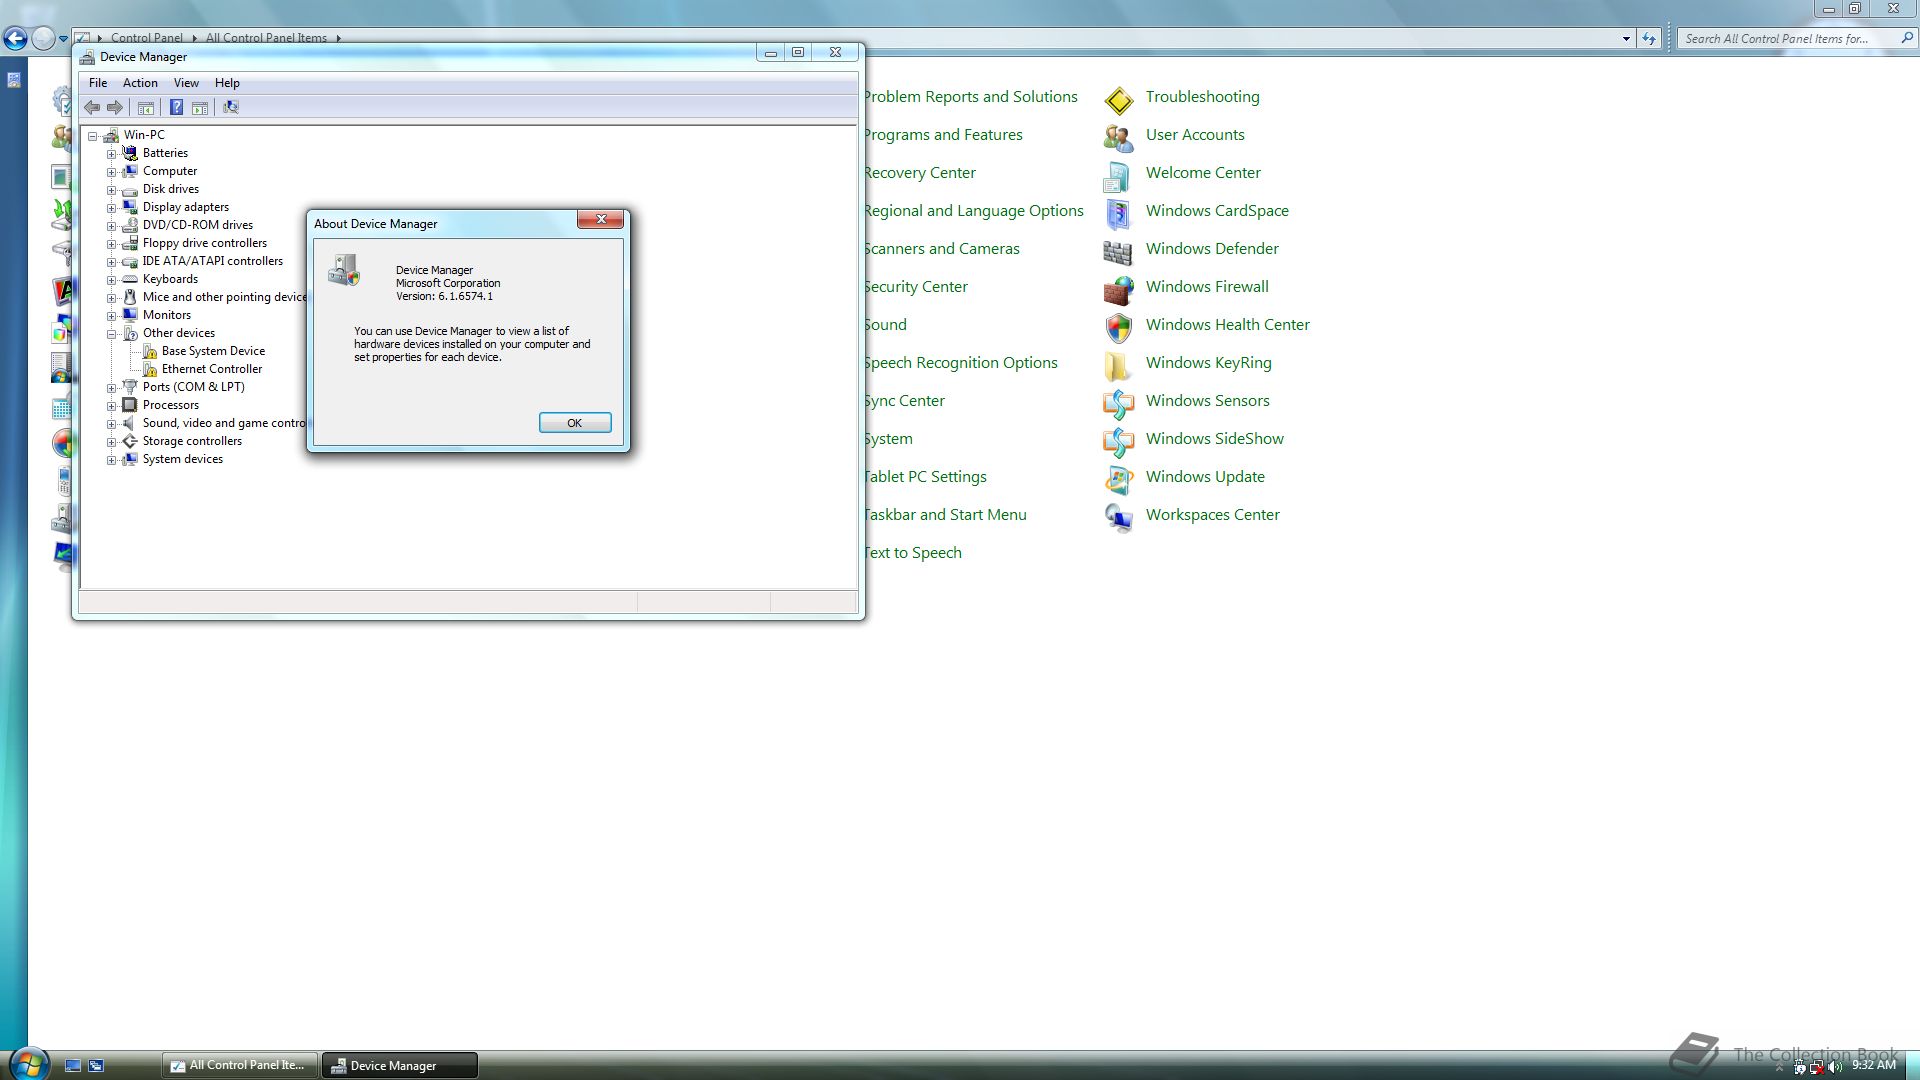The height and width of the screenshot is (1080, 1920).
Task: Click the Refresh button beside address bar
Action: [1649, 39]
